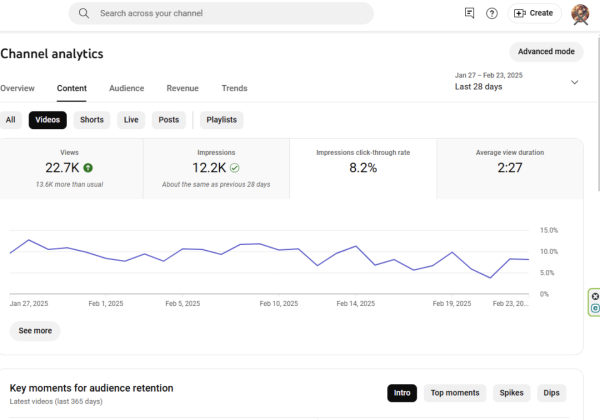Select the Shorts content filter chip
Image resolution: width=600 pixels, height=420 pixels.
pos(92,120)
